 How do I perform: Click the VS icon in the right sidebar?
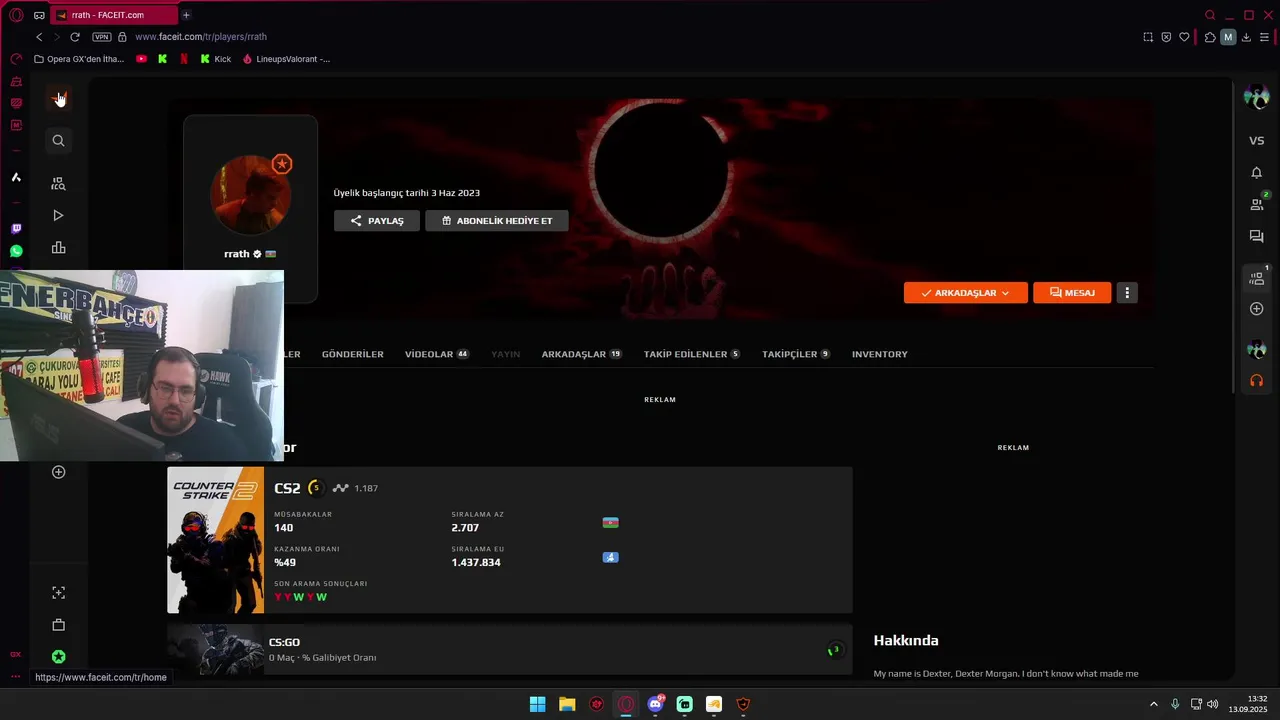1257,141
